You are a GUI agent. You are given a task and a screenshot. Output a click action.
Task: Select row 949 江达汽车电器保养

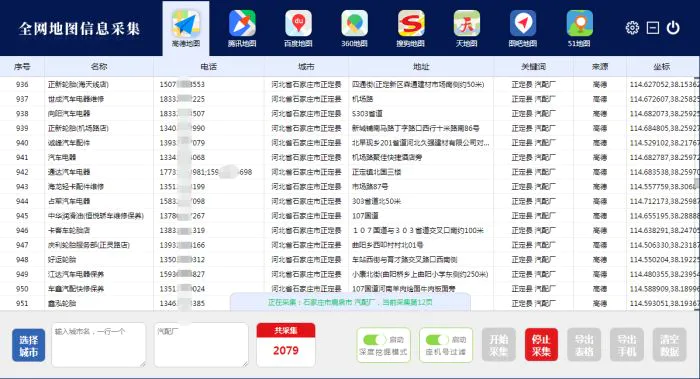(350, 274)
